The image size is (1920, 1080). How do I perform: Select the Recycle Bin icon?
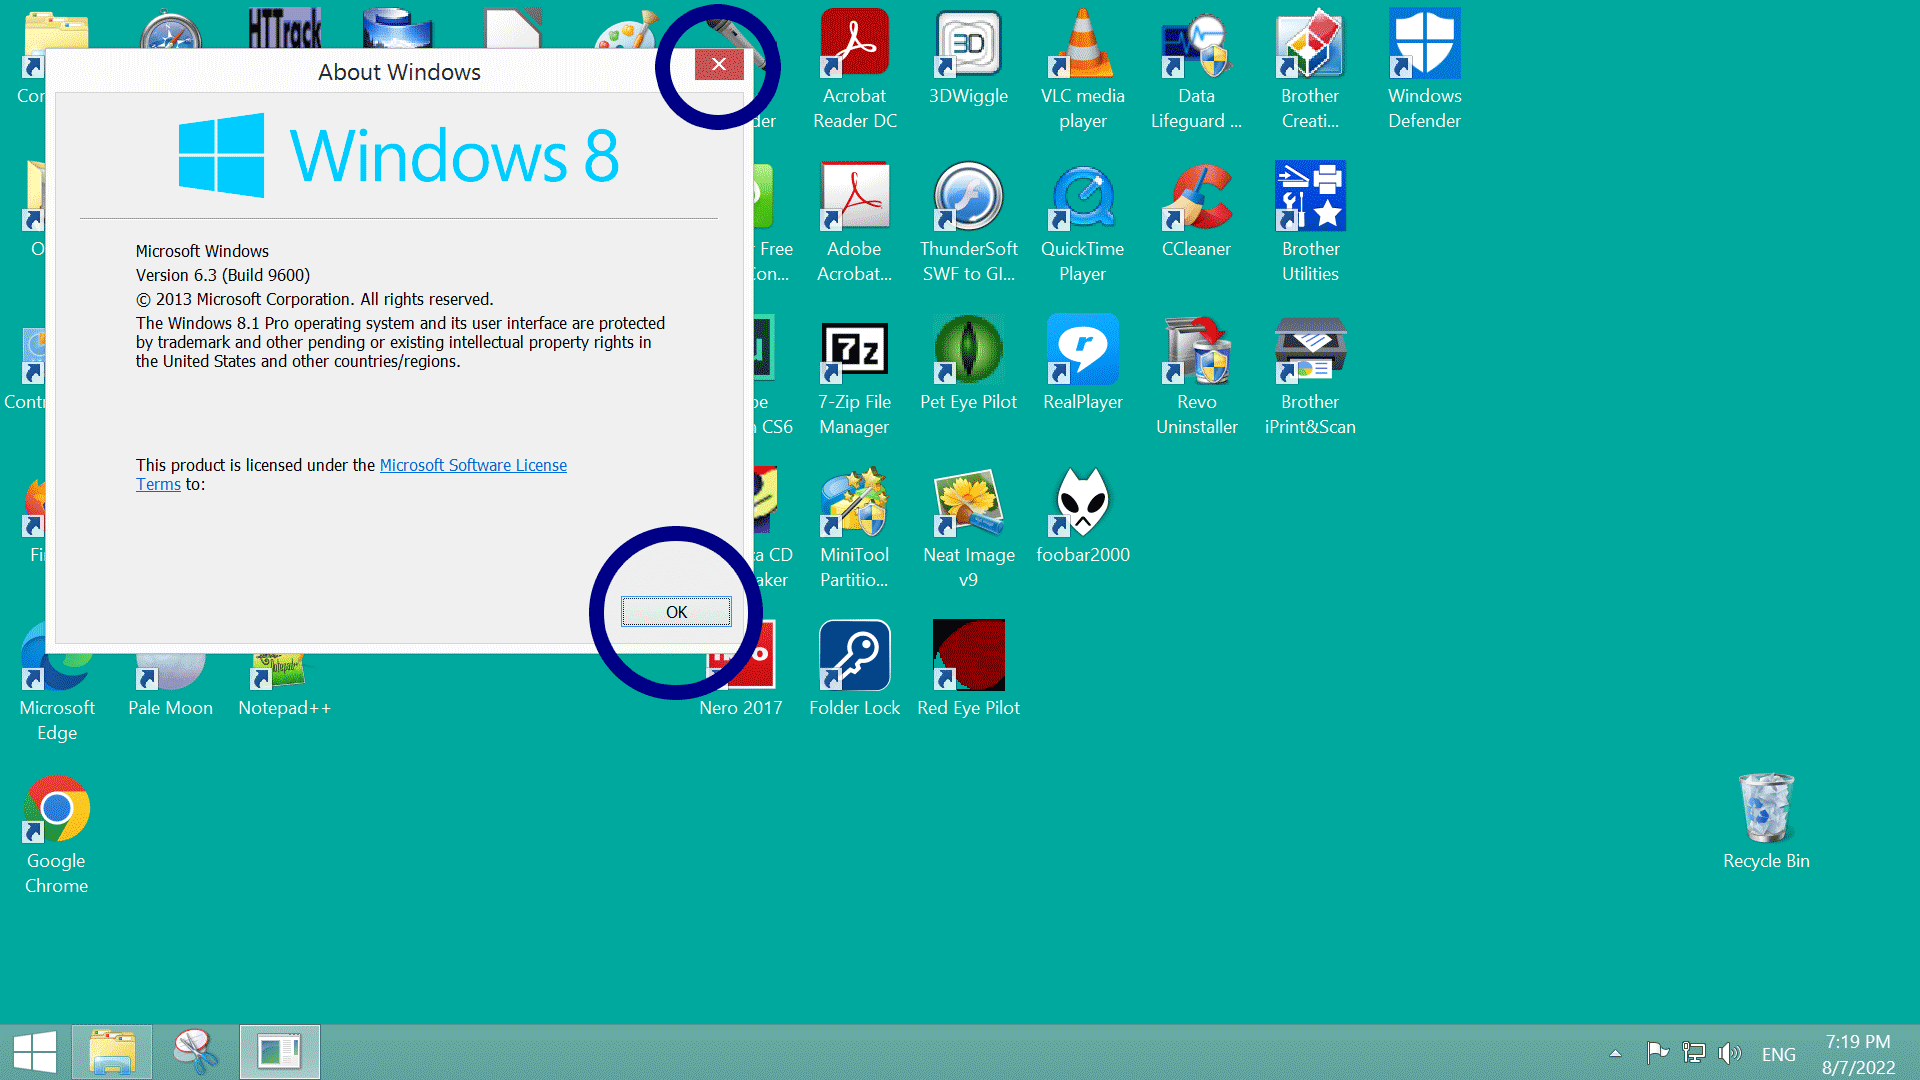1766,823
